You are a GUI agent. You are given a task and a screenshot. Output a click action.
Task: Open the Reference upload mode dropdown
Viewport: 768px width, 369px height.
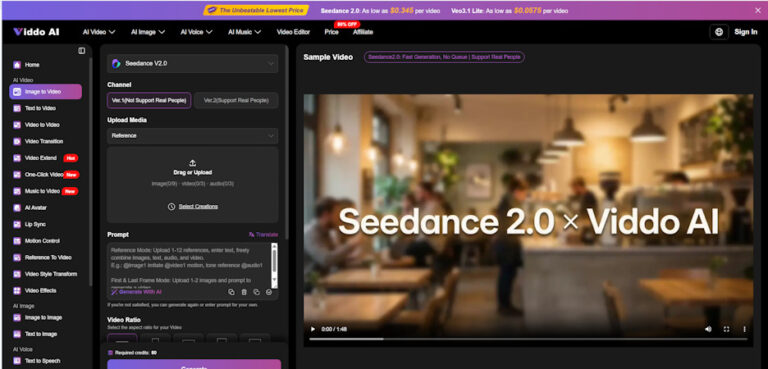tap(192, 136)
